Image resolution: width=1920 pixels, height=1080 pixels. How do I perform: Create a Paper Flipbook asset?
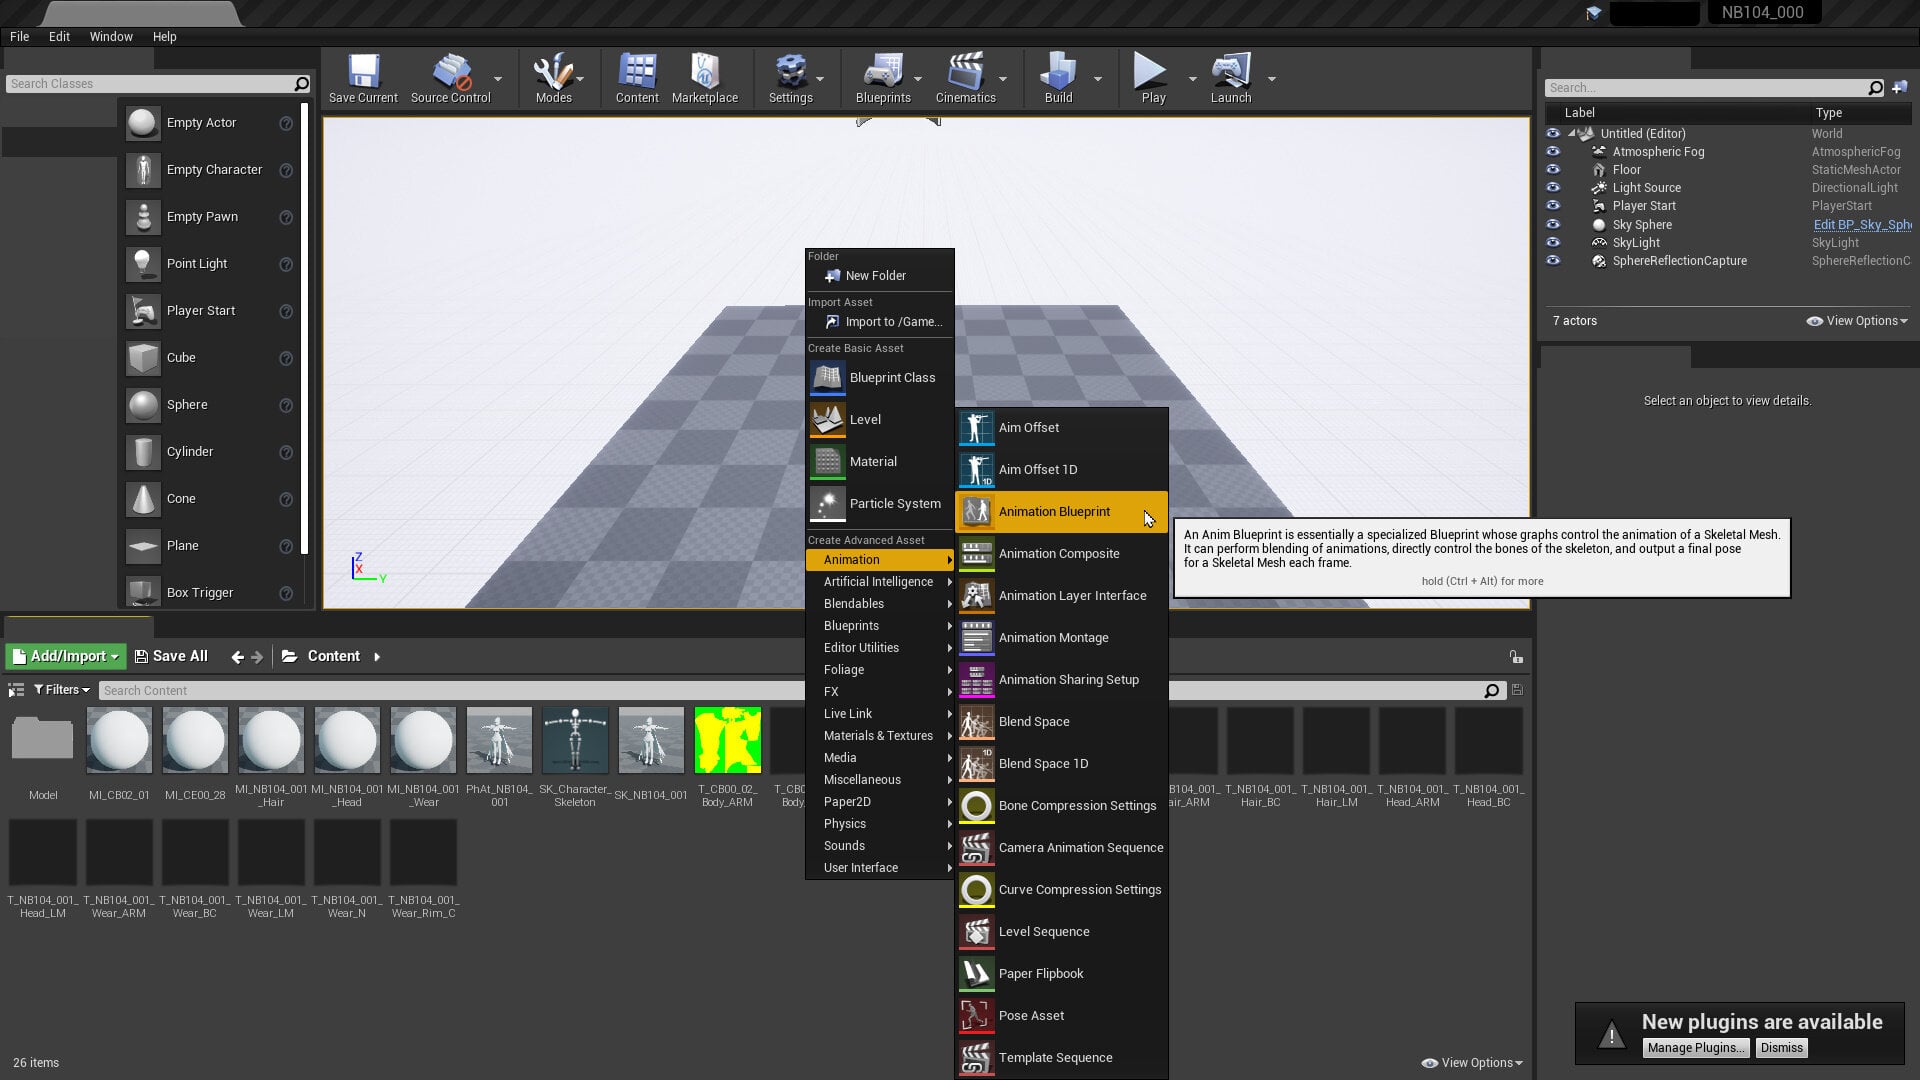[1061, 973]
